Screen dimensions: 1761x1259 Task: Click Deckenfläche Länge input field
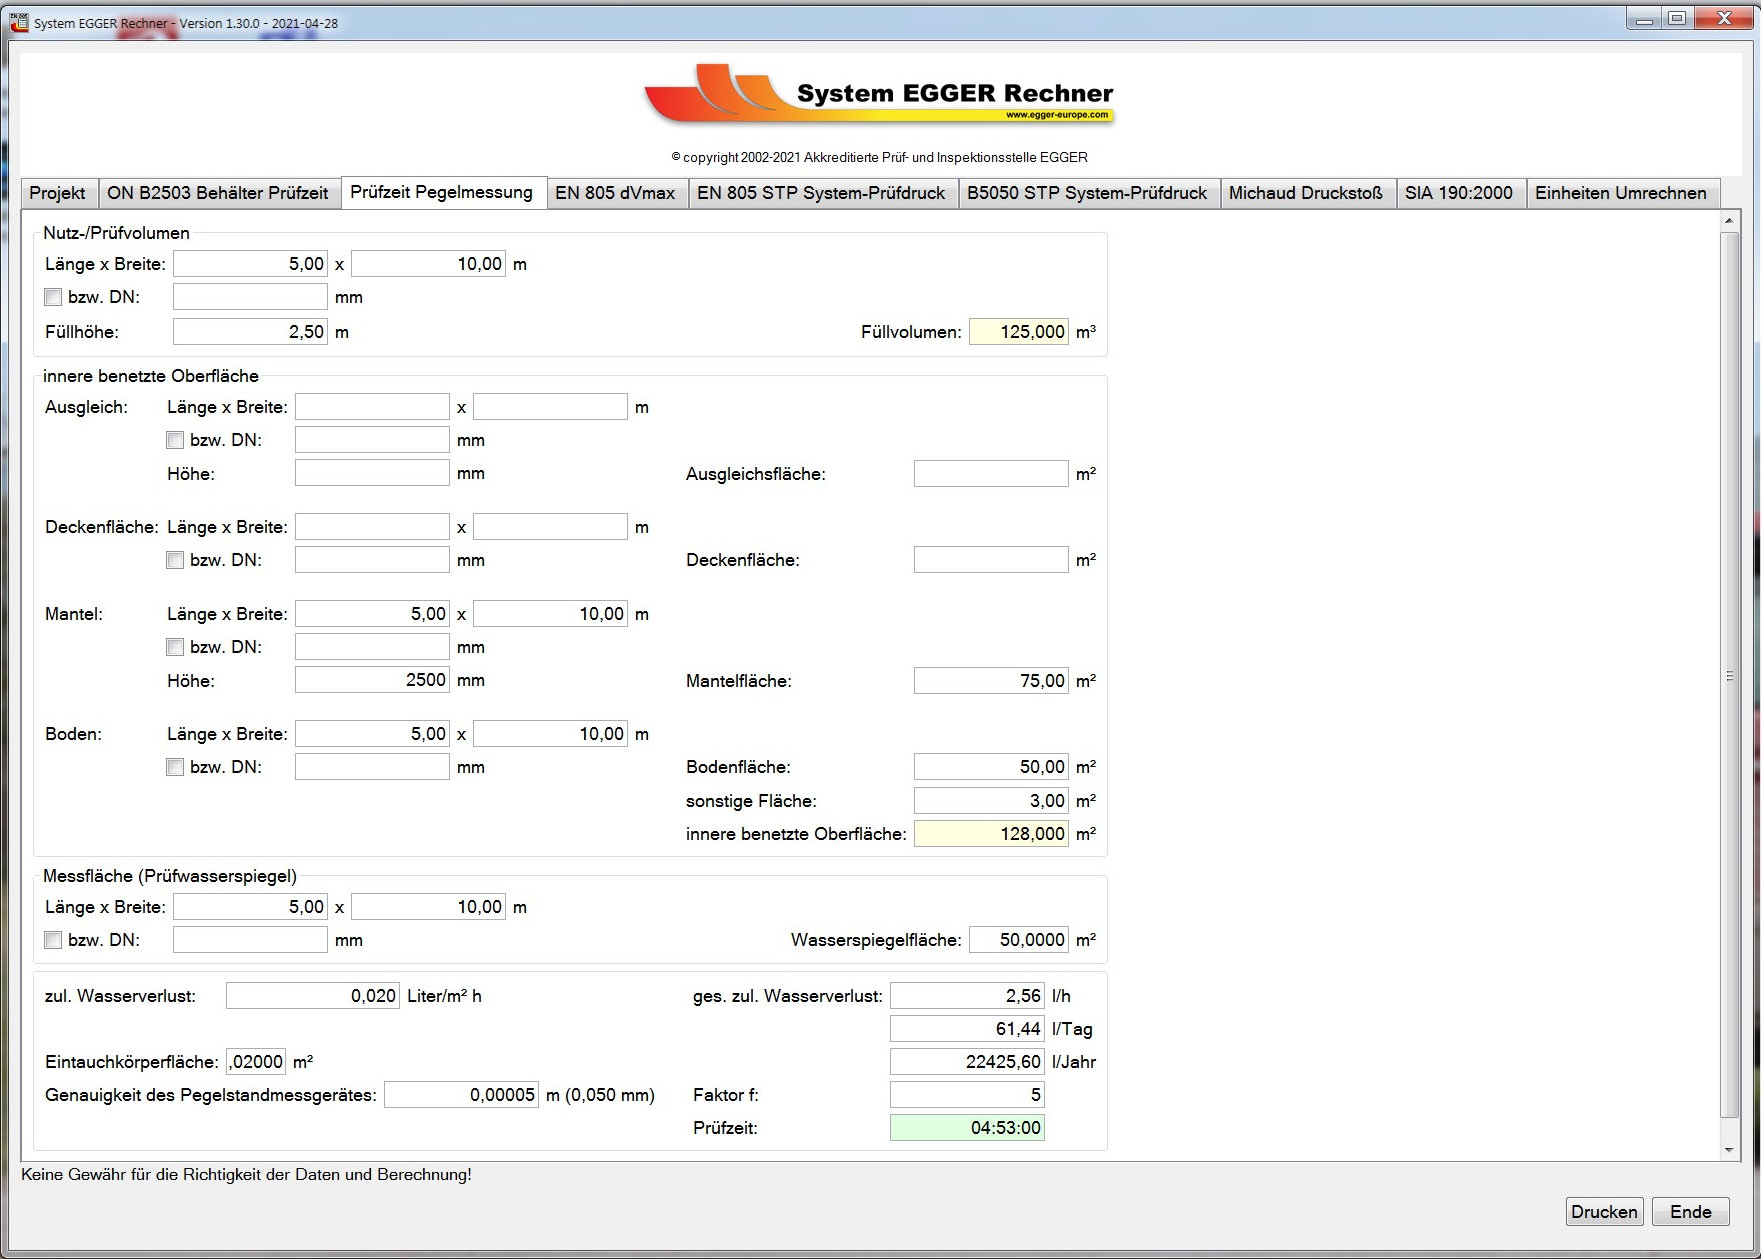click(x=372, y=527)
